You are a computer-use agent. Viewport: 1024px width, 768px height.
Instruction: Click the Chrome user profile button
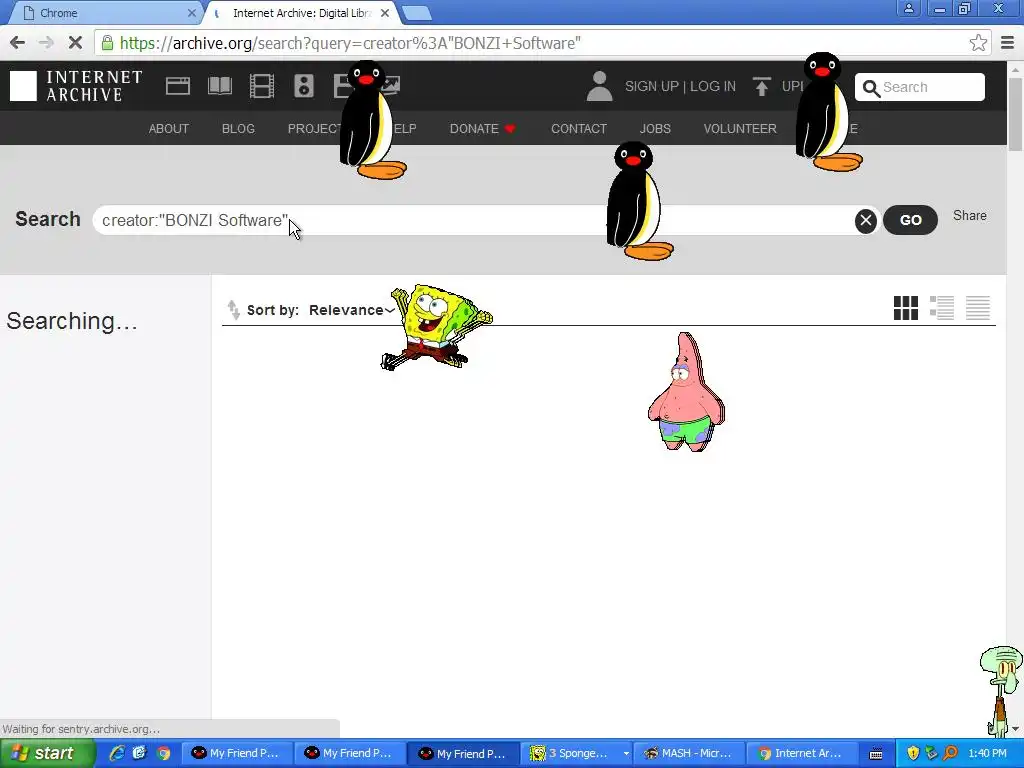click(908, 9)
